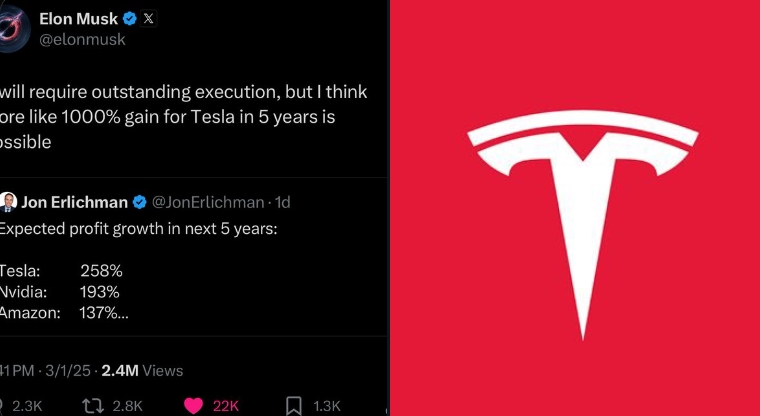Click the 22K likes count
The height and width of the screenshot is (416, 760).
tap(226, 405)
